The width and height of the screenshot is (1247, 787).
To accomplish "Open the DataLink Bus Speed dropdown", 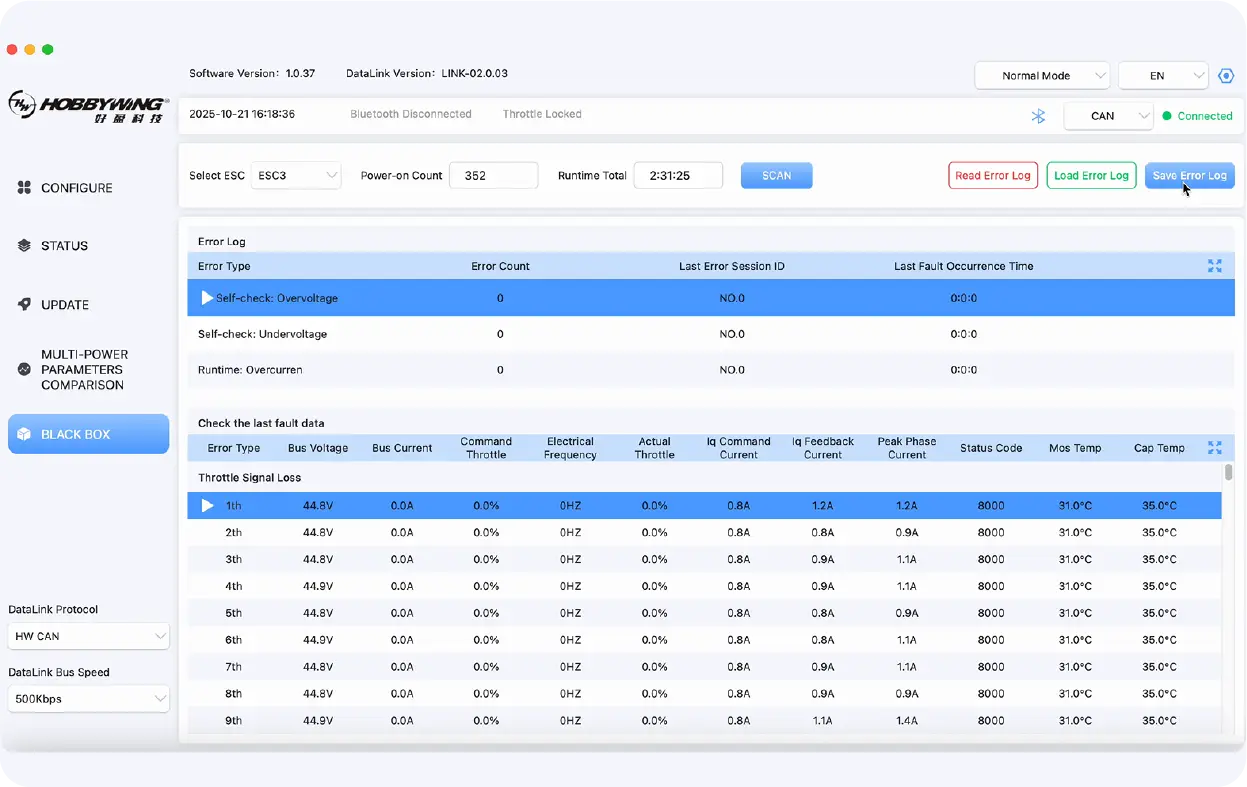I will [x=88, y=699].
